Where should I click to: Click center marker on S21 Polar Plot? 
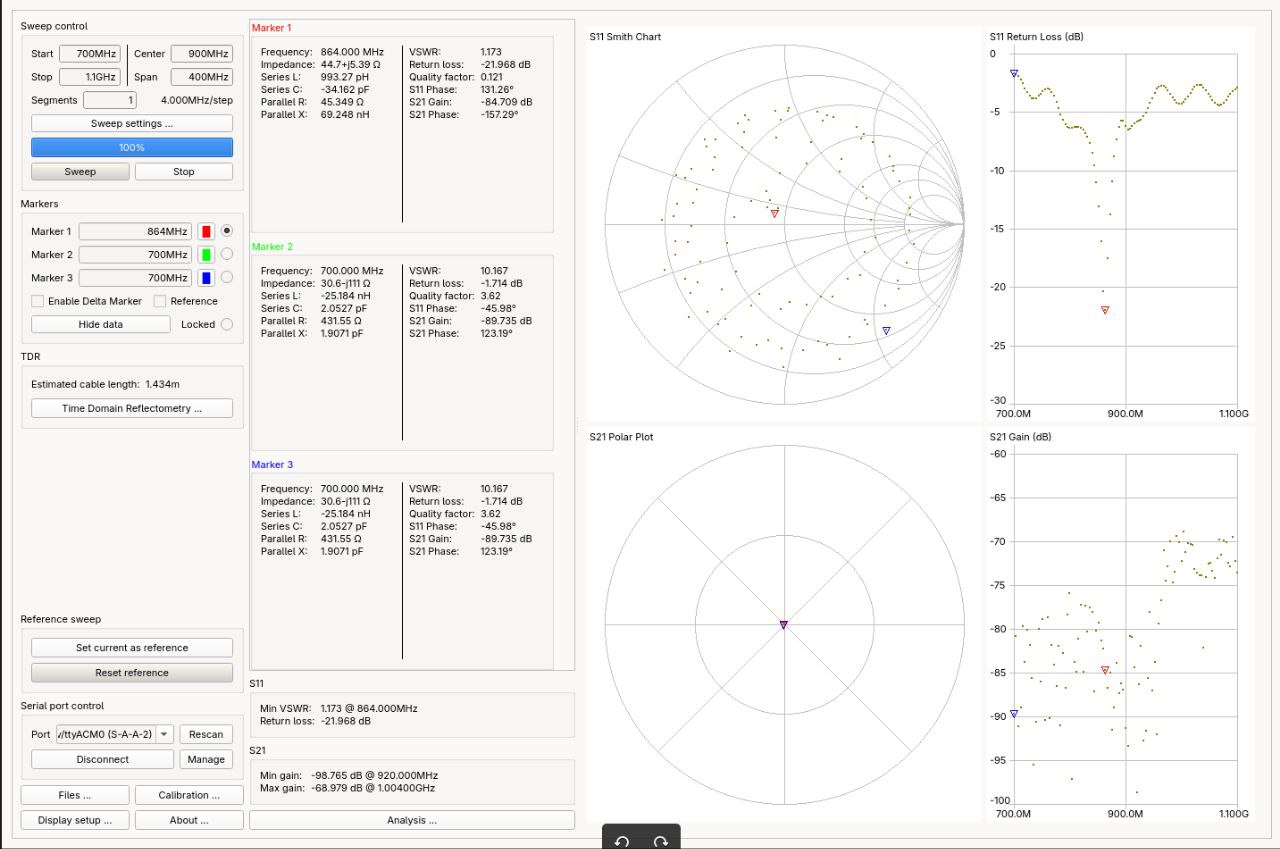784,624
